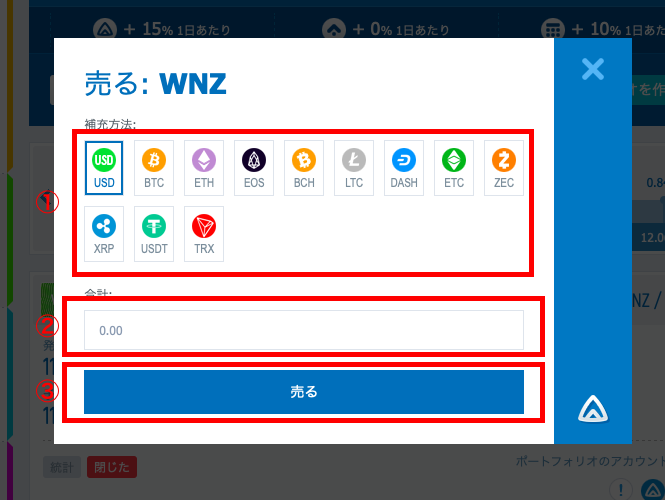
Task: Click the exclamation mark info icon
Action: [621, 490]
